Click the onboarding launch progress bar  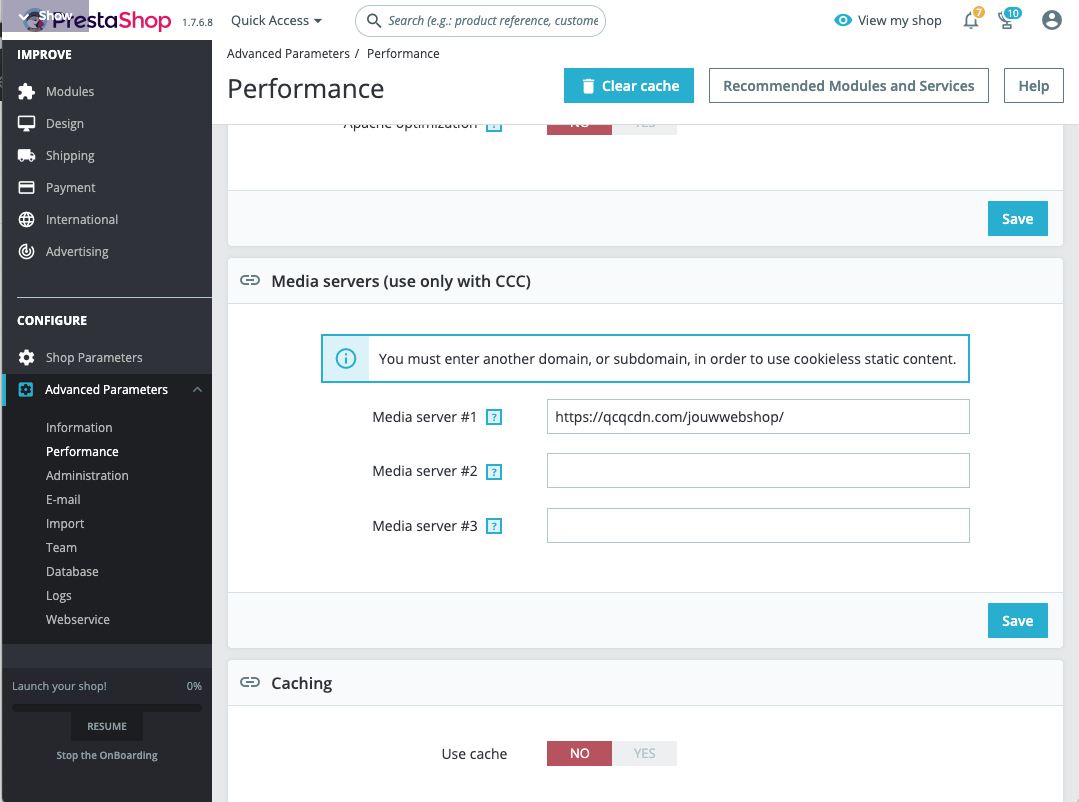pyautogui.click(x=106, y=707)
